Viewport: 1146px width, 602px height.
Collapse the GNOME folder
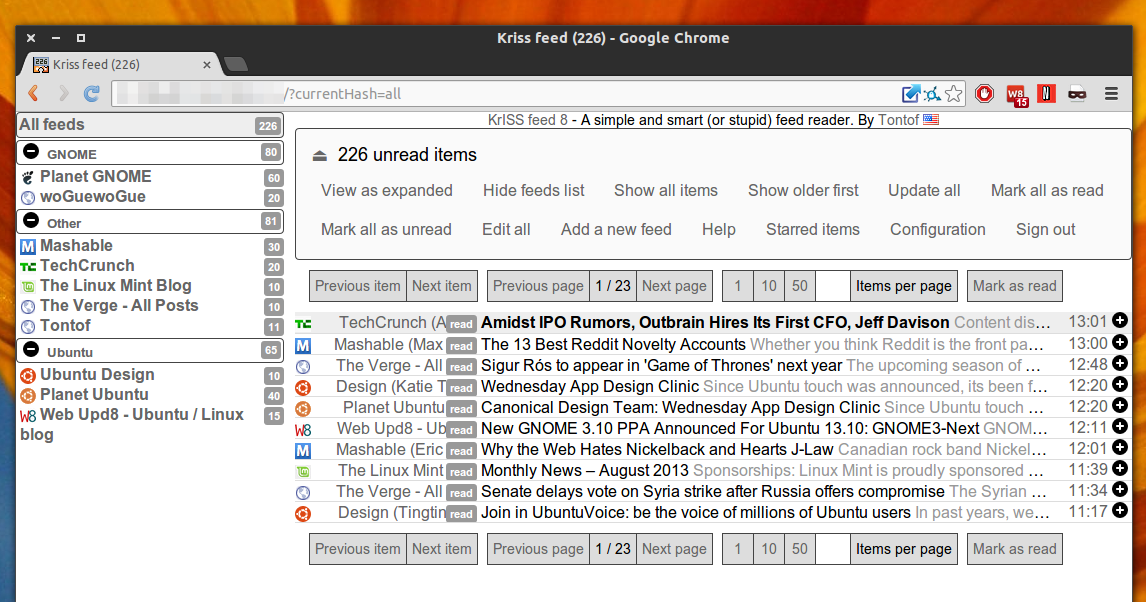31,151
